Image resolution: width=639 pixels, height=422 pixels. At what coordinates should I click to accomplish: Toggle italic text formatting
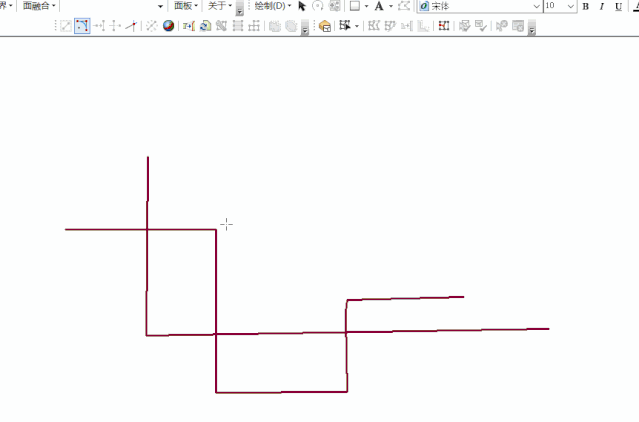click(602, 7)
